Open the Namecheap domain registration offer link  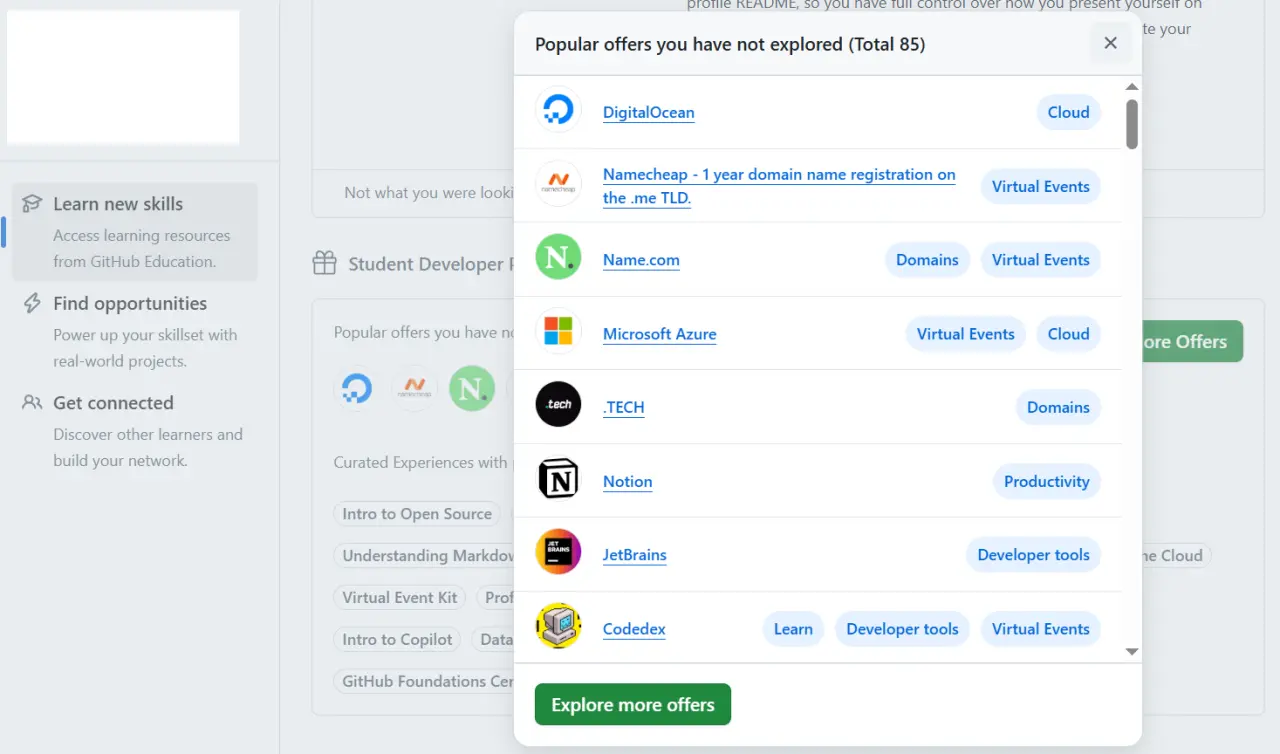[779, 186]
